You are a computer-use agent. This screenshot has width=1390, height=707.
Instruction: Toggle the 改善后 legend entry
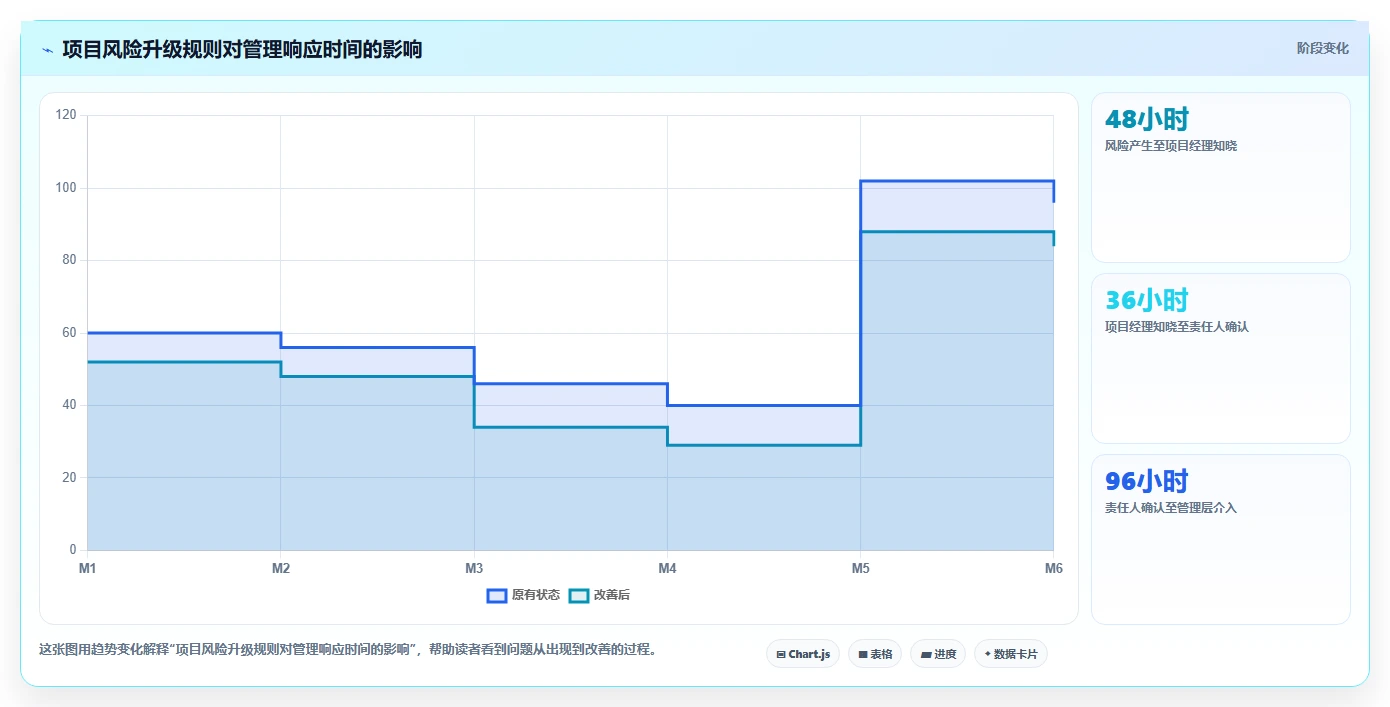[599, 595]
